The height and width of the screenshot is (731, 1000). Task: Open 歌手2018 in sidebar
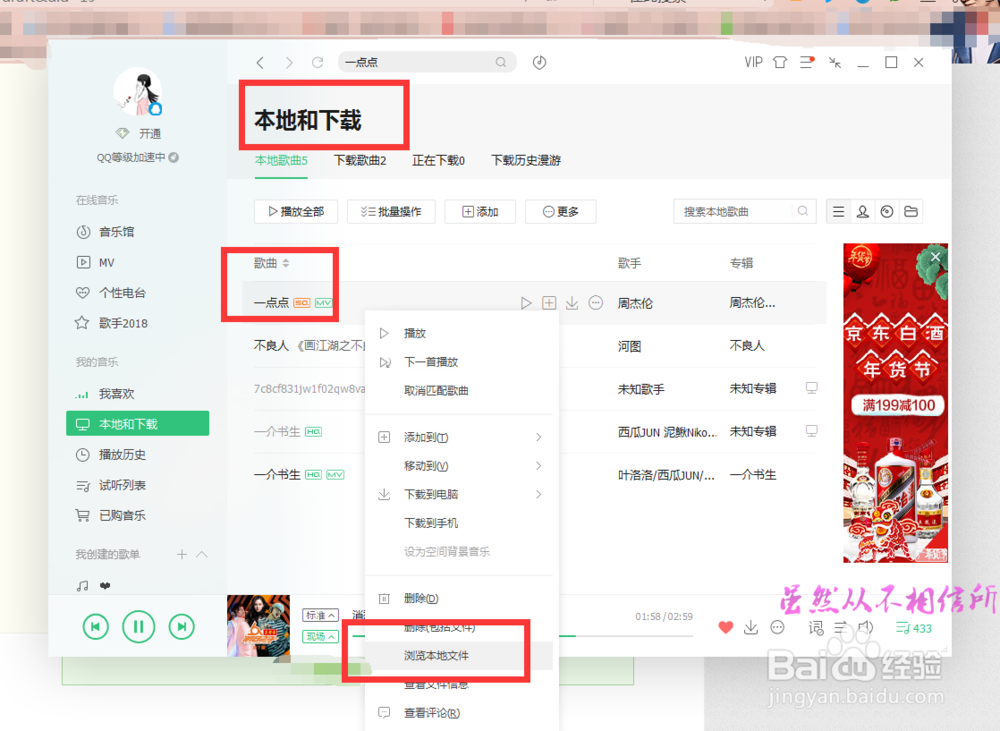(x=123, y=323)
